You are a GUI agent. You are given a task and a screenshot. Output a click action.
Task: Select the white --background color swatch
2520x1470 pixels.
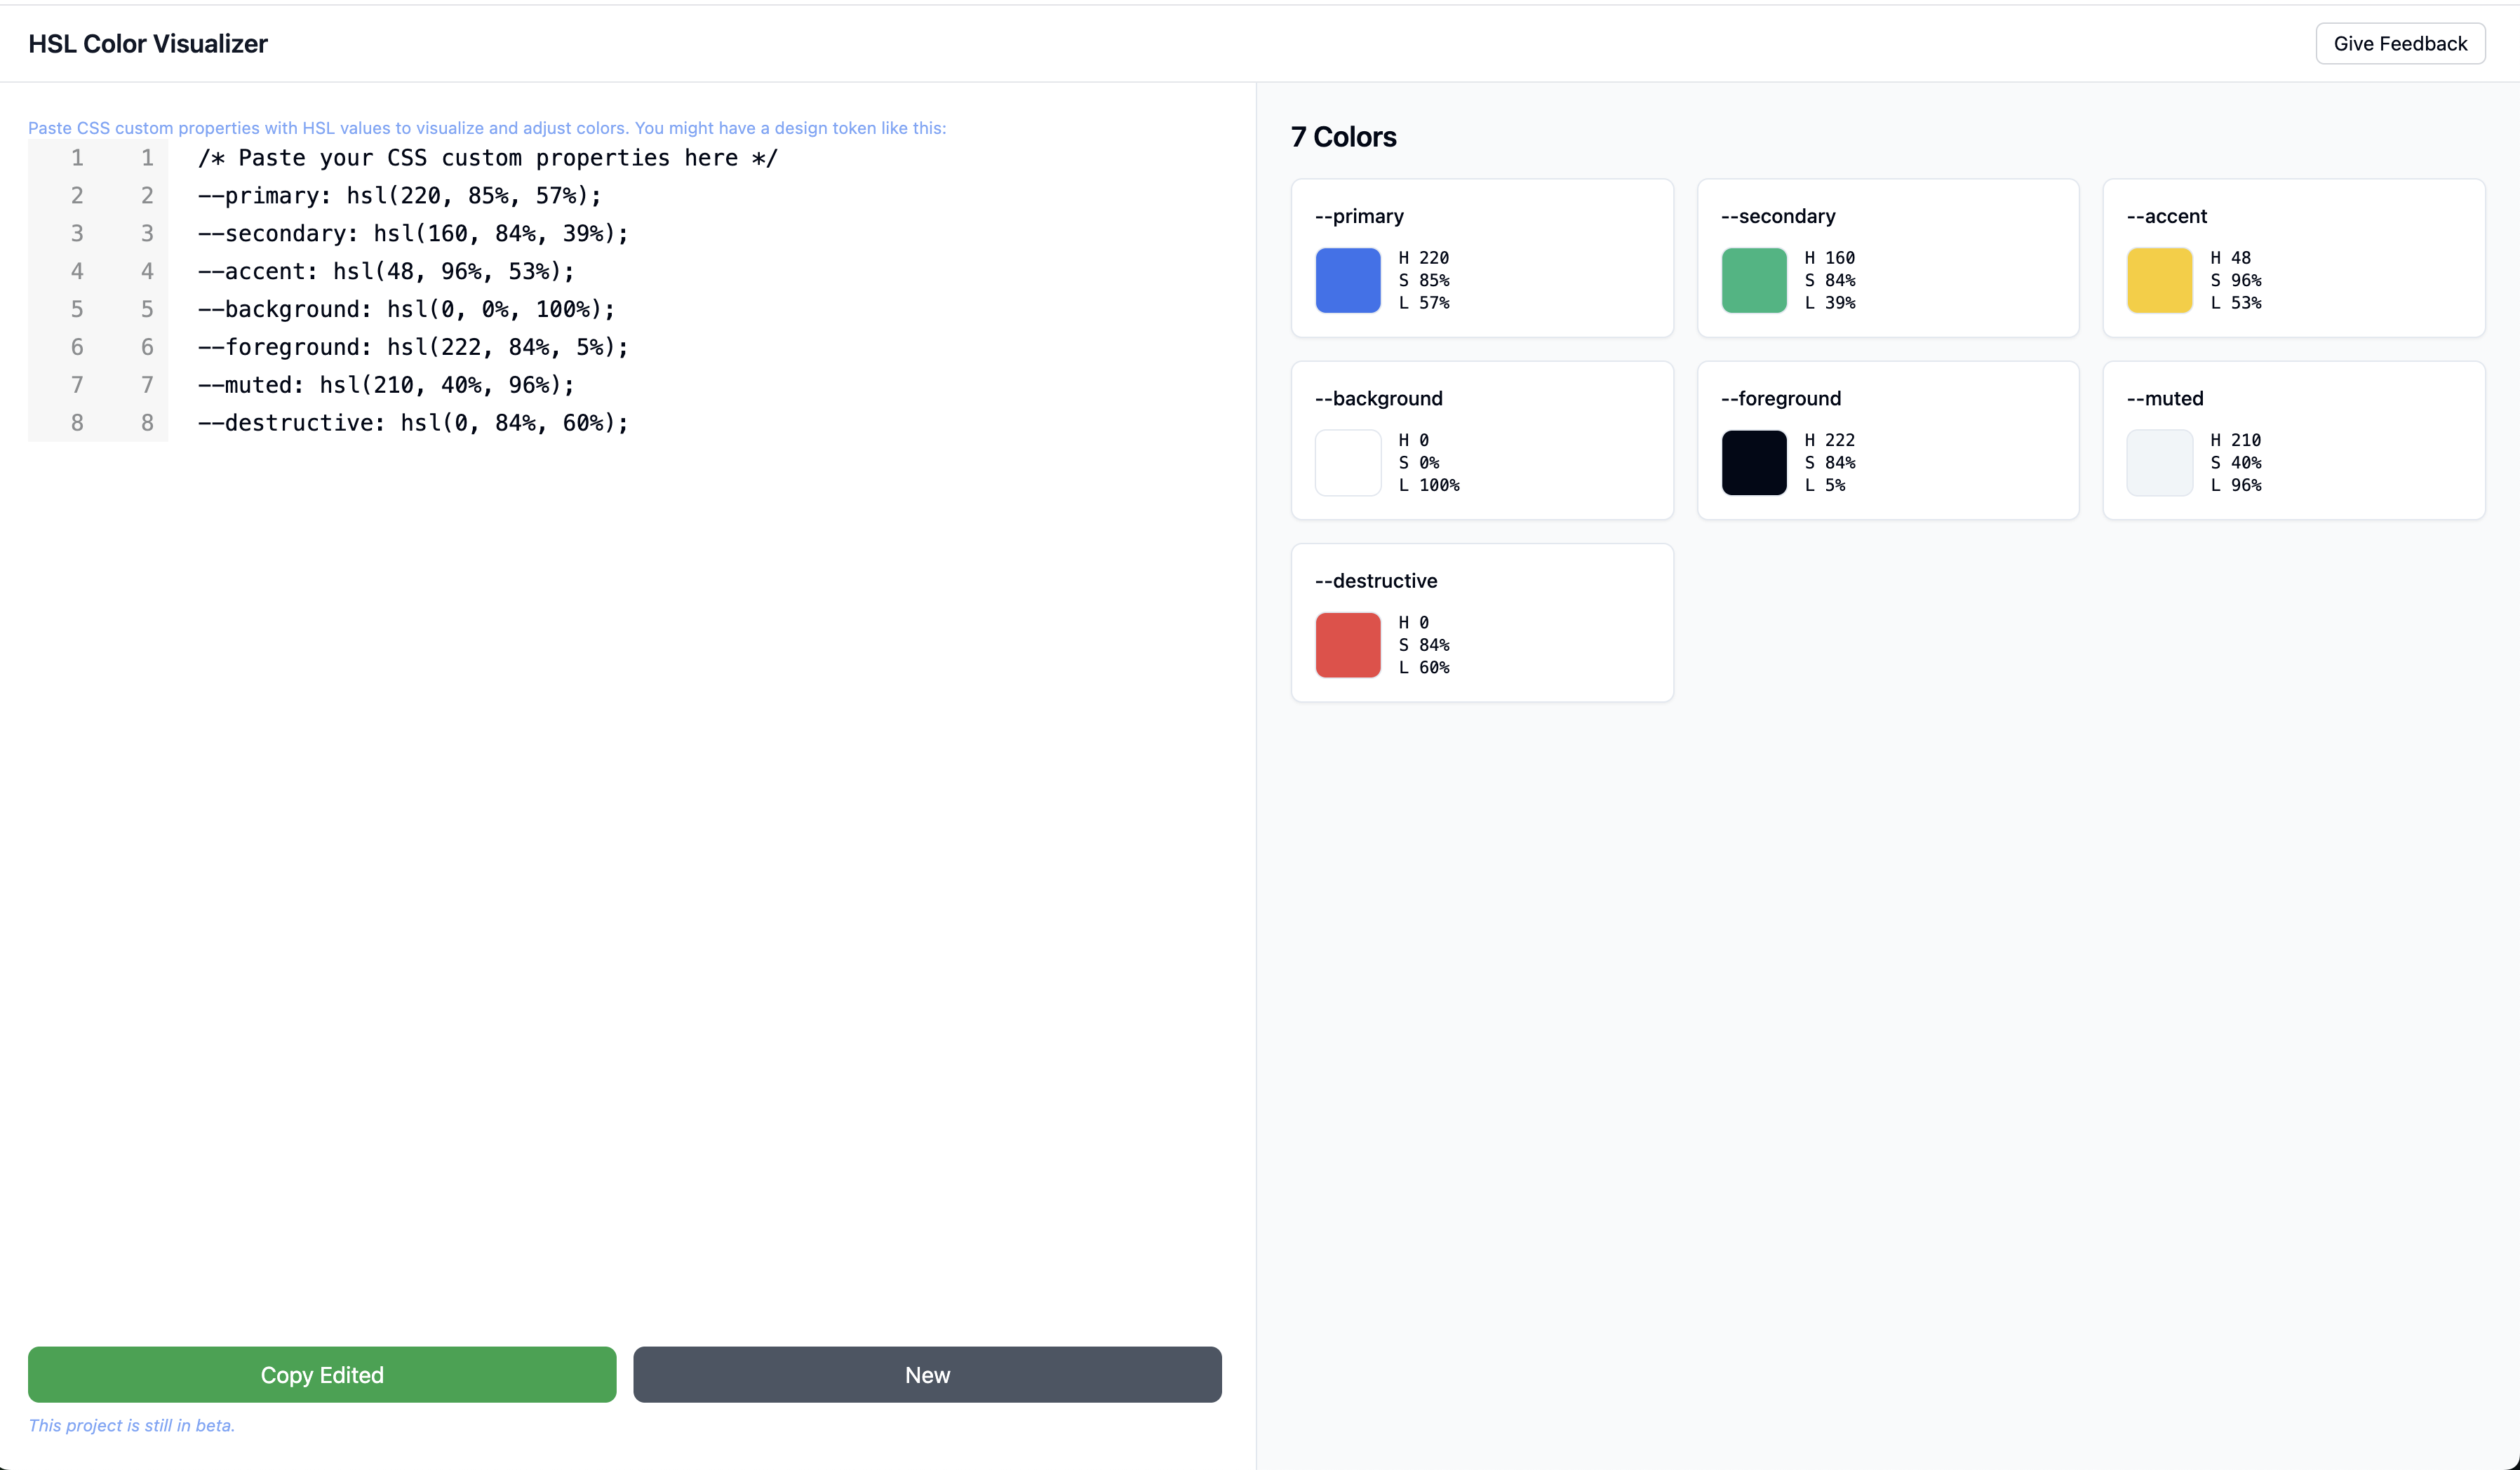click(x=1348, y=463)
